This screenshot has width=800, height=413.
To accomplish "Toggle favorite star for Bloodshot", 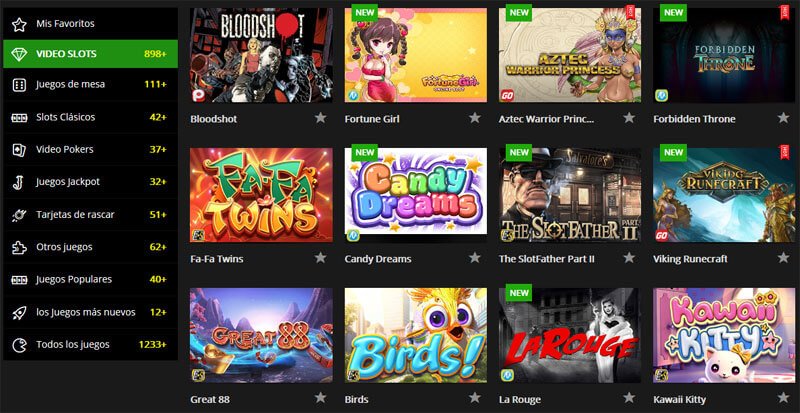I will (x=320, y=118).
